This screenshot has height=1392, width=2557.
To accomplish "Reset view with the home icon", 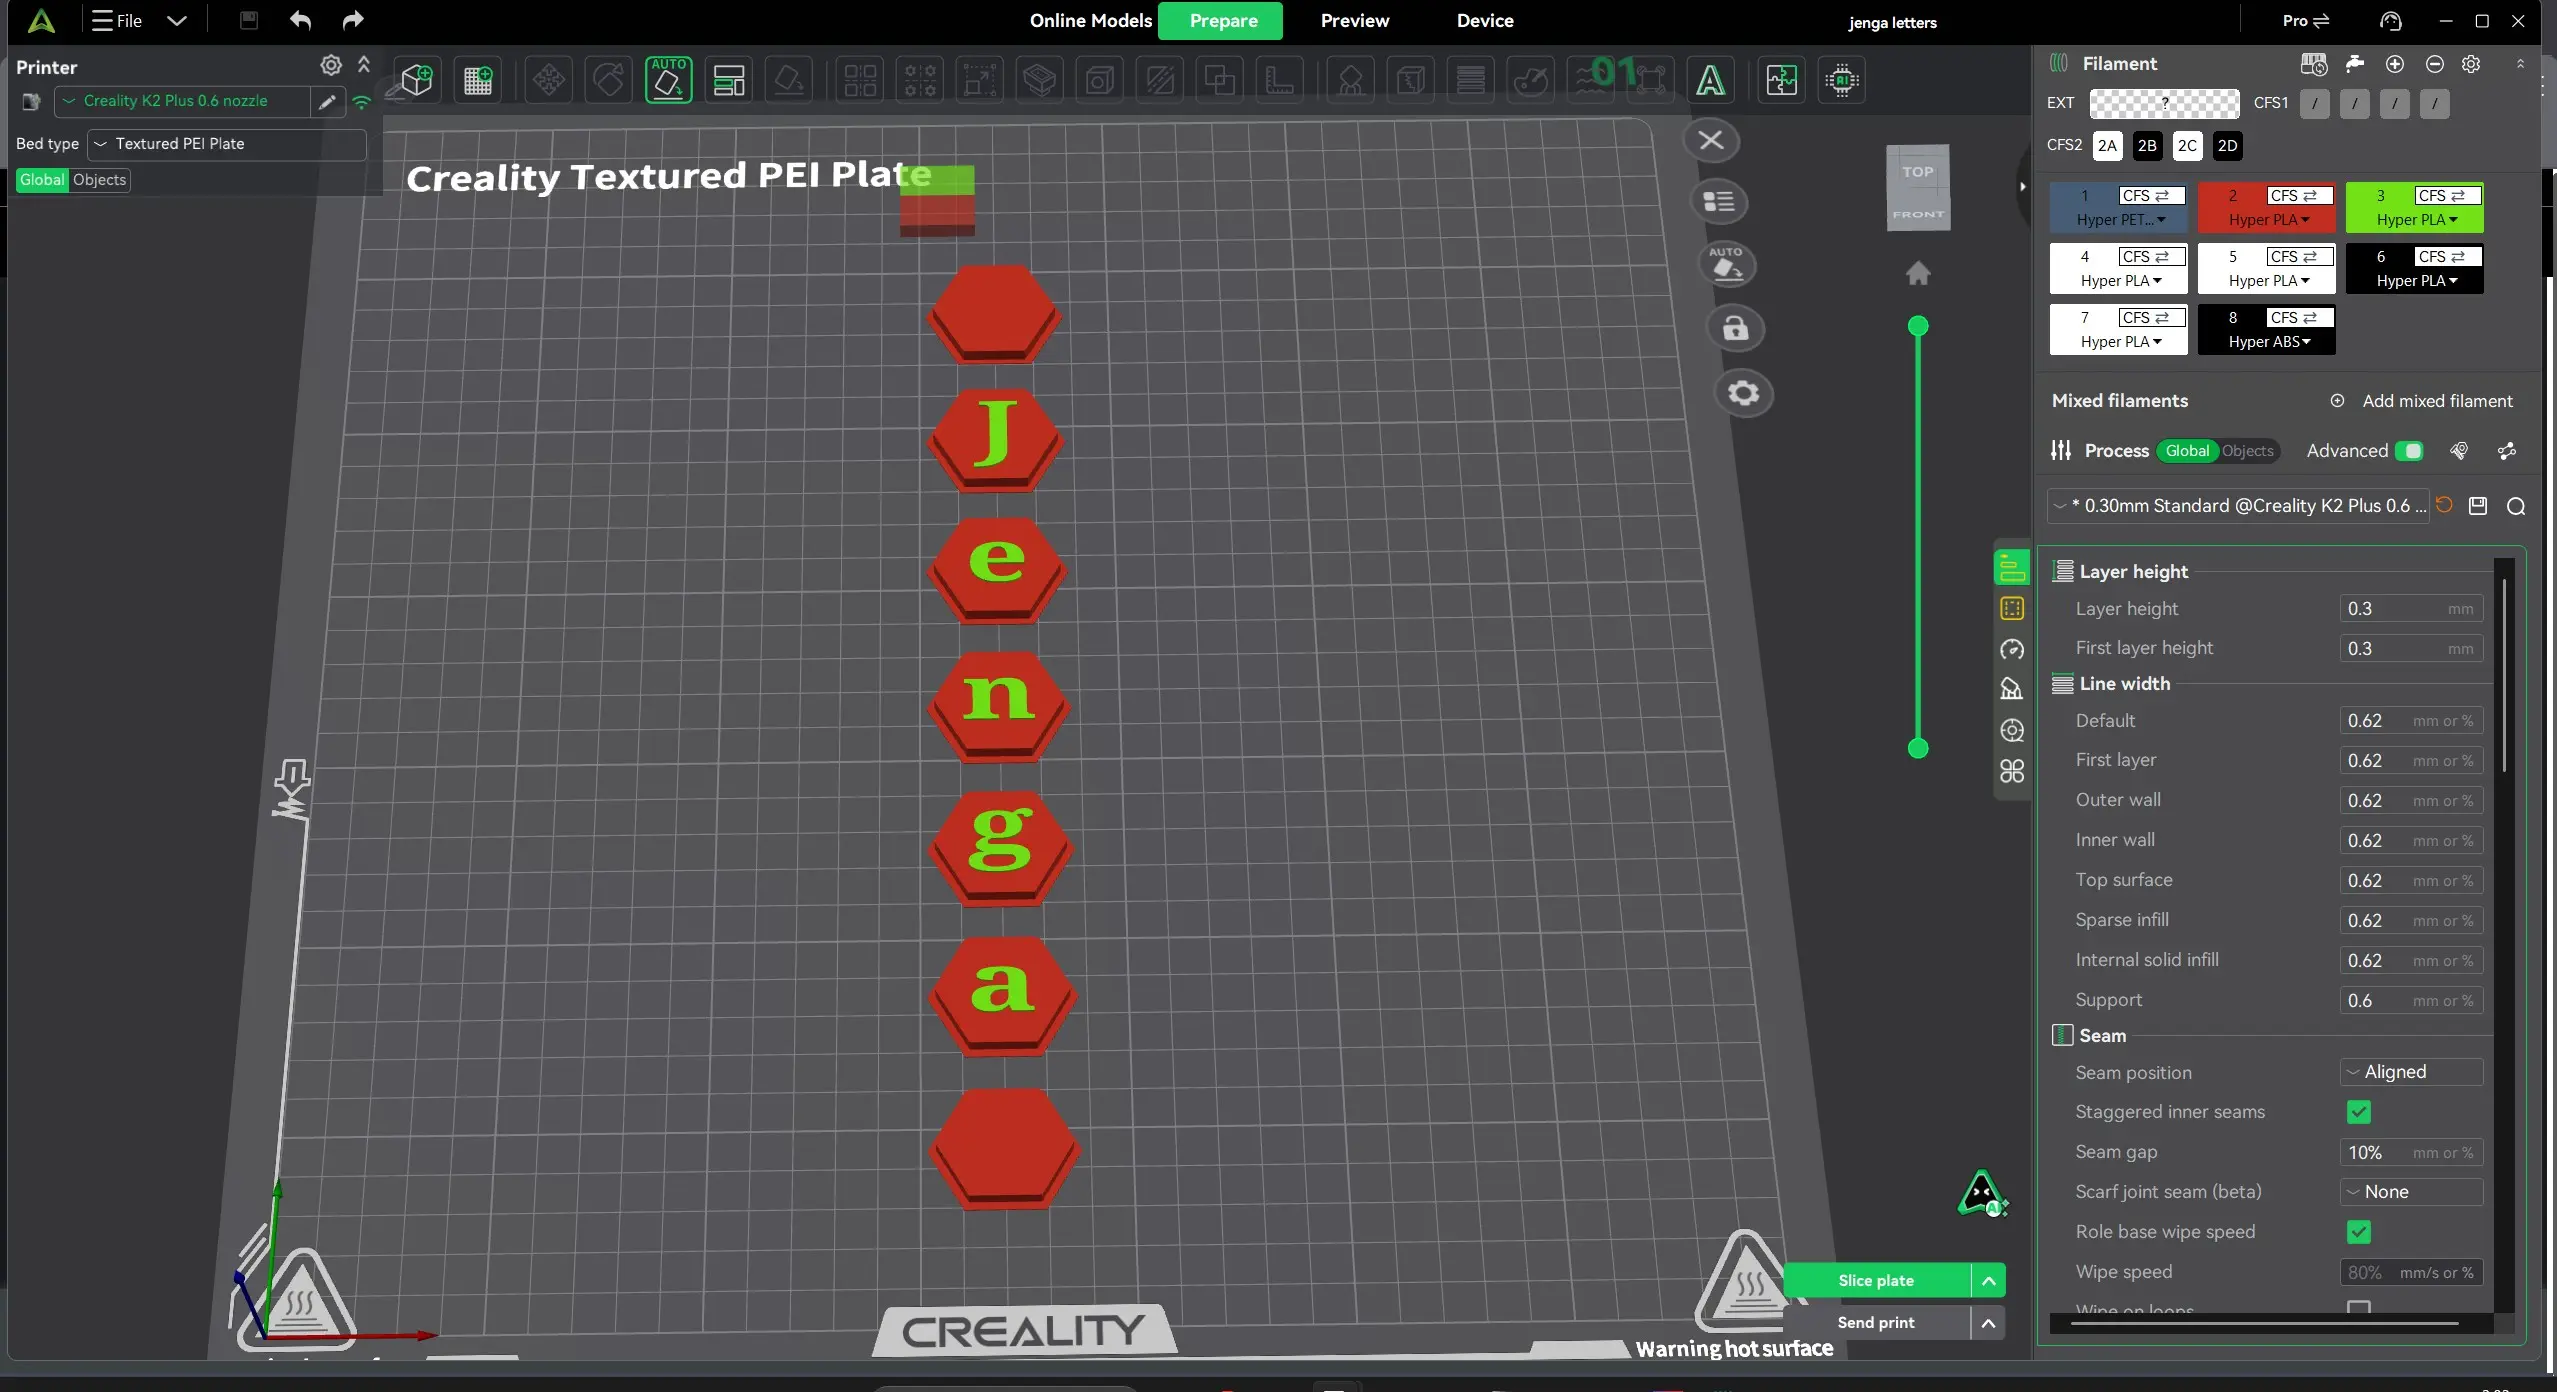I will click(1918, 273).
